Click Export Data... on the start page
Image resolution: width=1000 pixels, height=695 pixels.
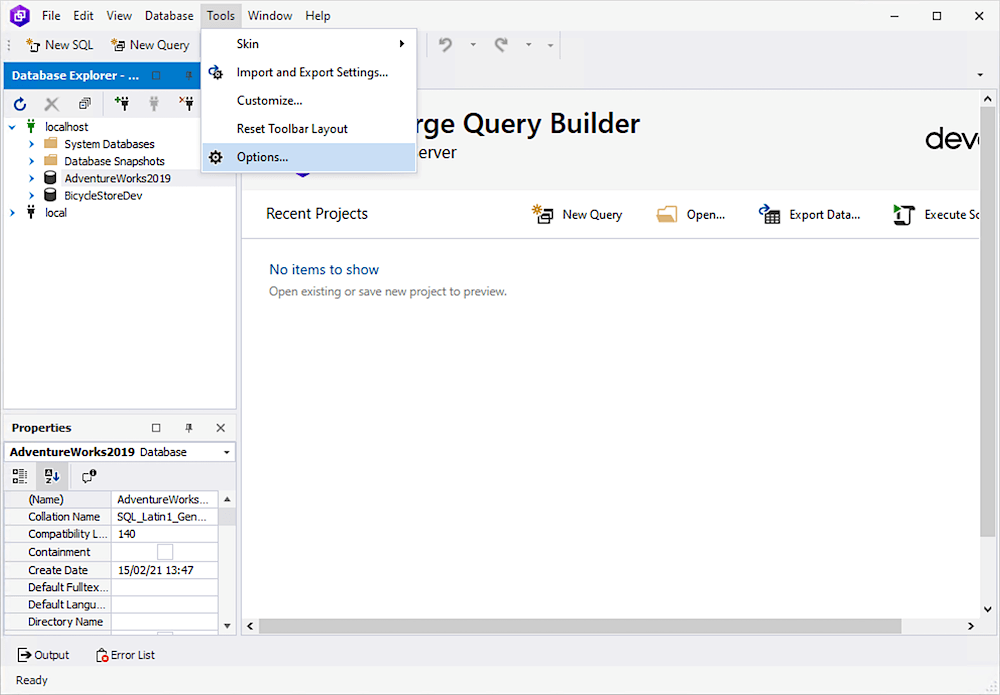tap(809, 215)
